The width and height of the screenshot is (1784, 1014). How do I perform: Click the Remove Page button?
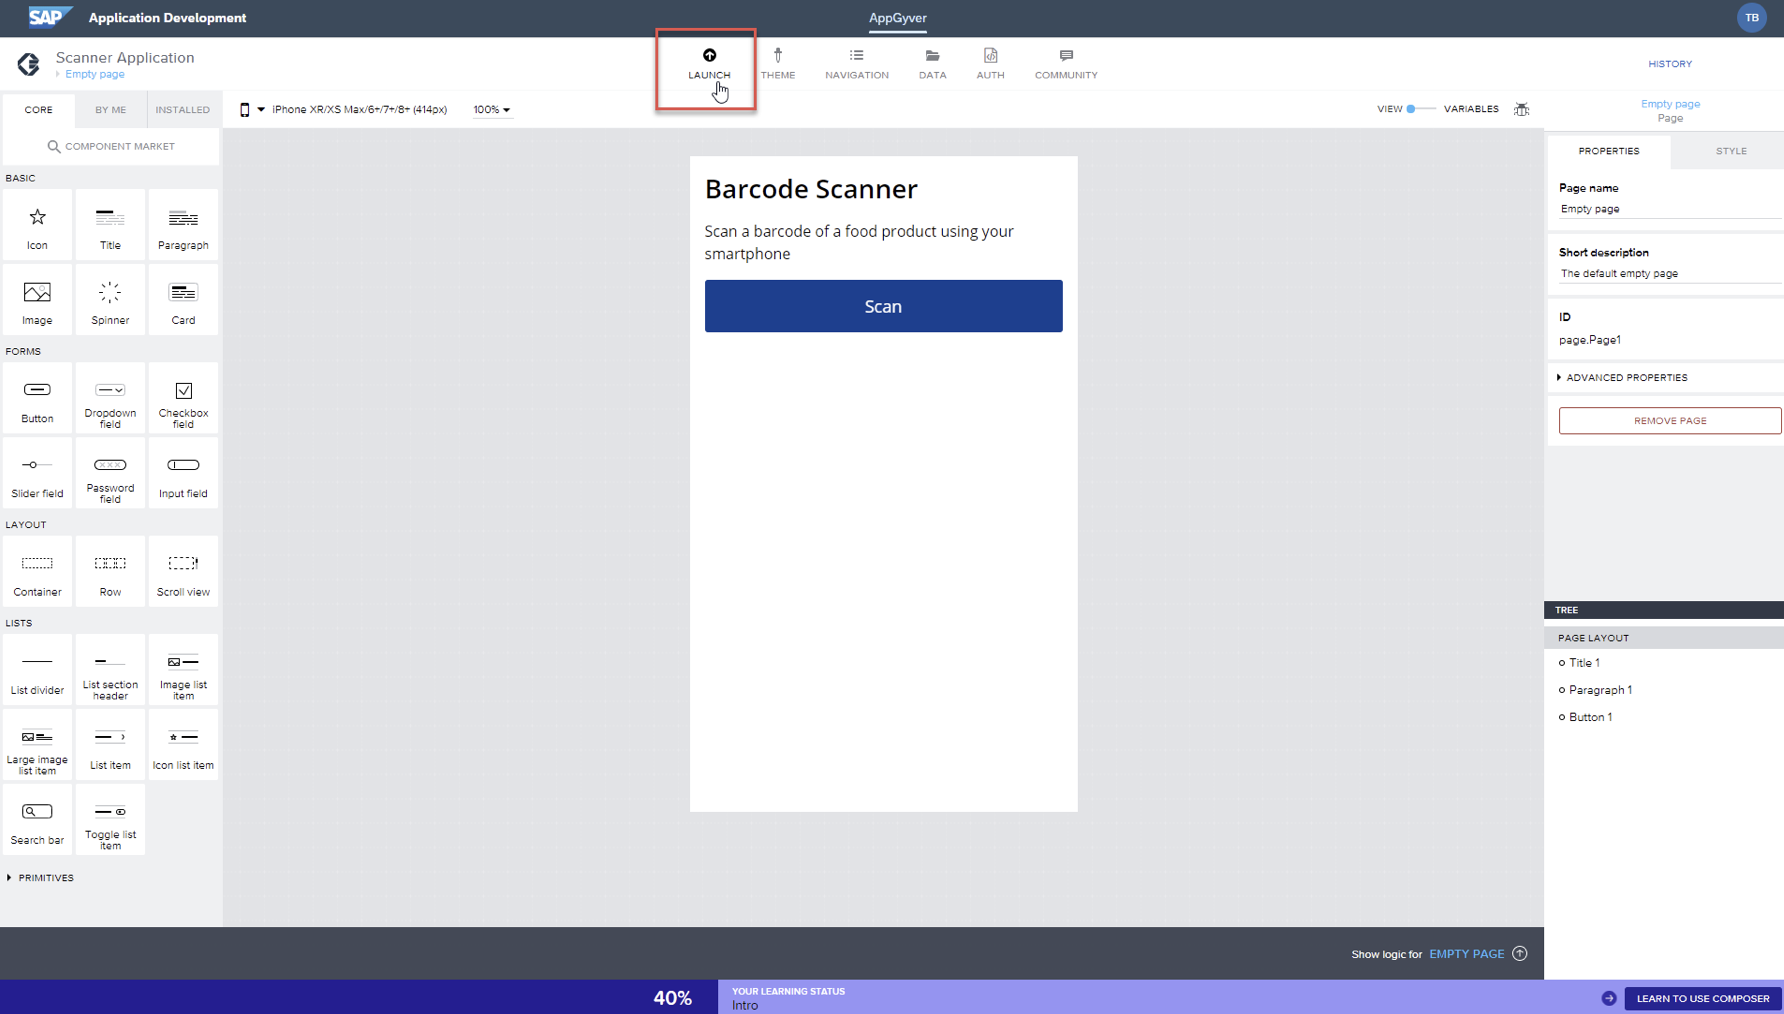[1670, 421]
